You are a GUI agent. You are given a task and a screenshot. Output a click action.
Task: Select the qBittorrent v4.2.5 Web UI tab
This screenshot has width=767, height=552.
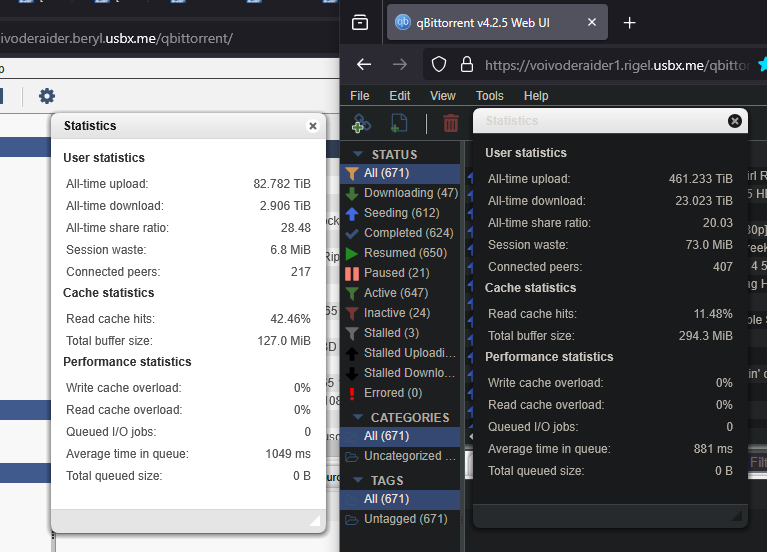click(497, 23)
